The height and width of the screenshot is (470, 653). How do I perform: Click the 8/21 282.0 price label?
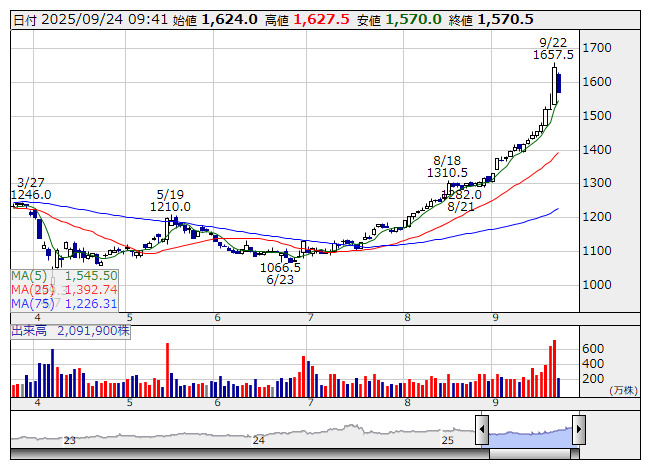(x=461, y=200)
